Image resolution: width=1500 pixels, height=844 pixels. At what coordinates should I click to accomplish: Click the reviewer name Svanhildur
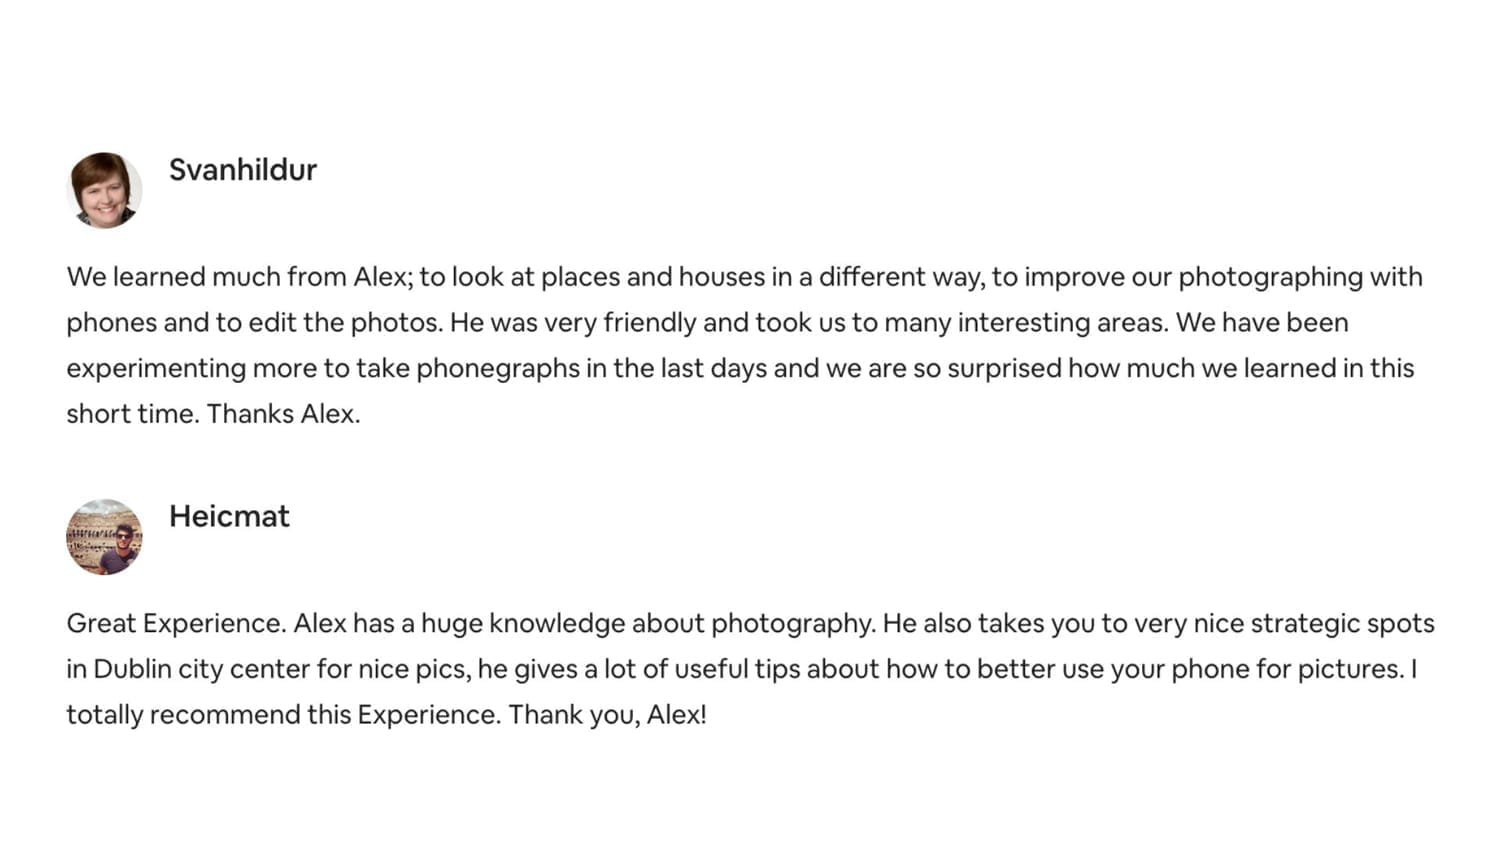tap(242, 170)
